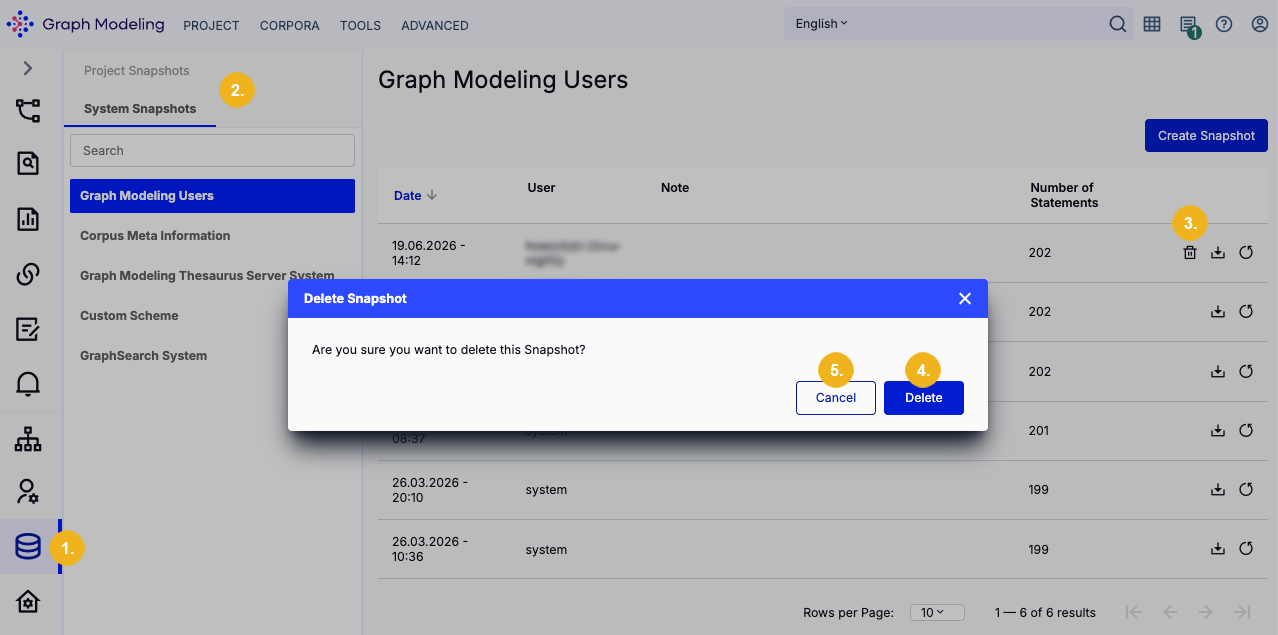Go to next page of results

point(1206,612)
